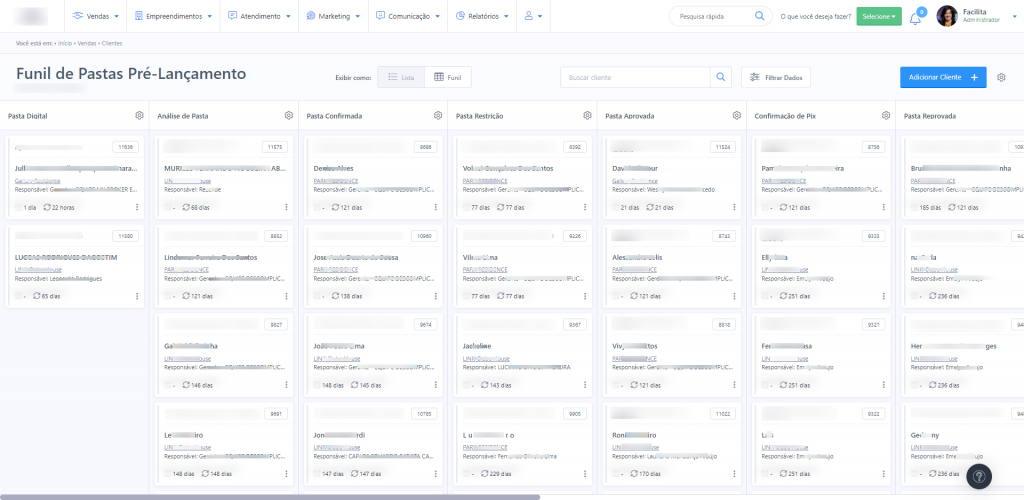The width and height of the screenshot is (1024, 500).
Task: Open the funnel settings gear near Adicionar Cliente
Action: tap(1001, 77)
